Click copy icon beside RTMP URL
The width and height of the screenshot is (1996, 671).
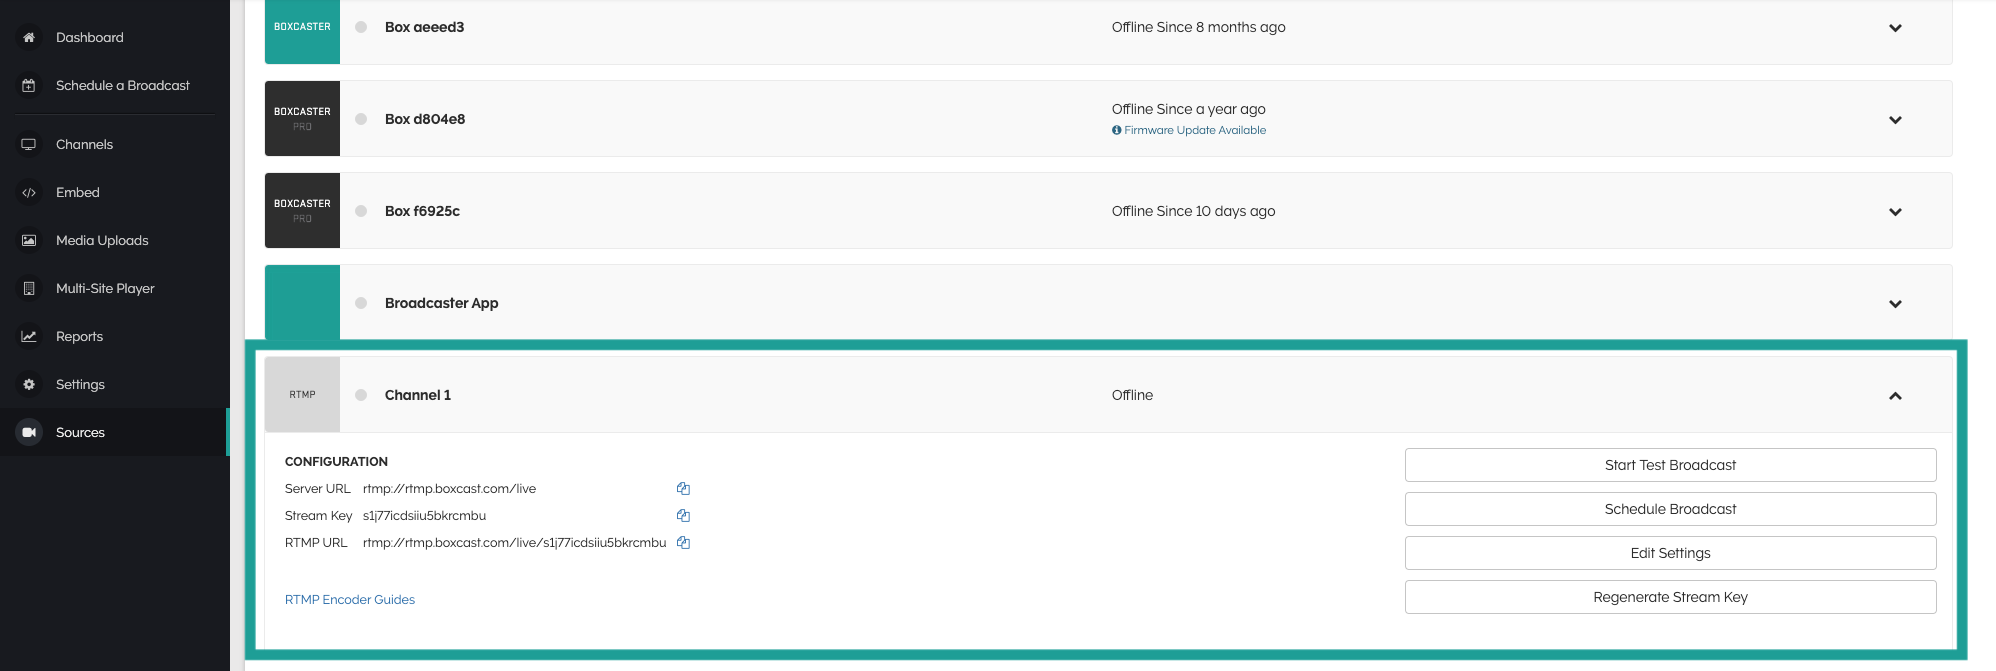point(683,543)
